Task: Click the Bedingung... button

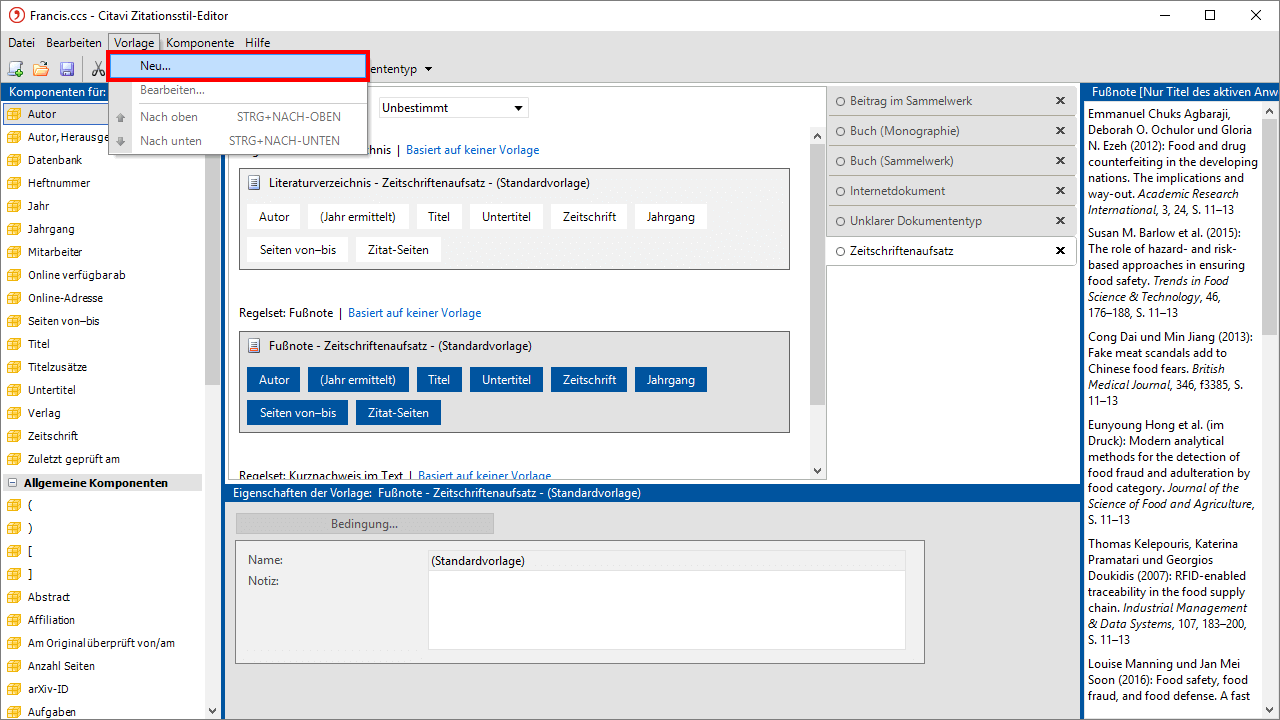Action: click(364, 524)
